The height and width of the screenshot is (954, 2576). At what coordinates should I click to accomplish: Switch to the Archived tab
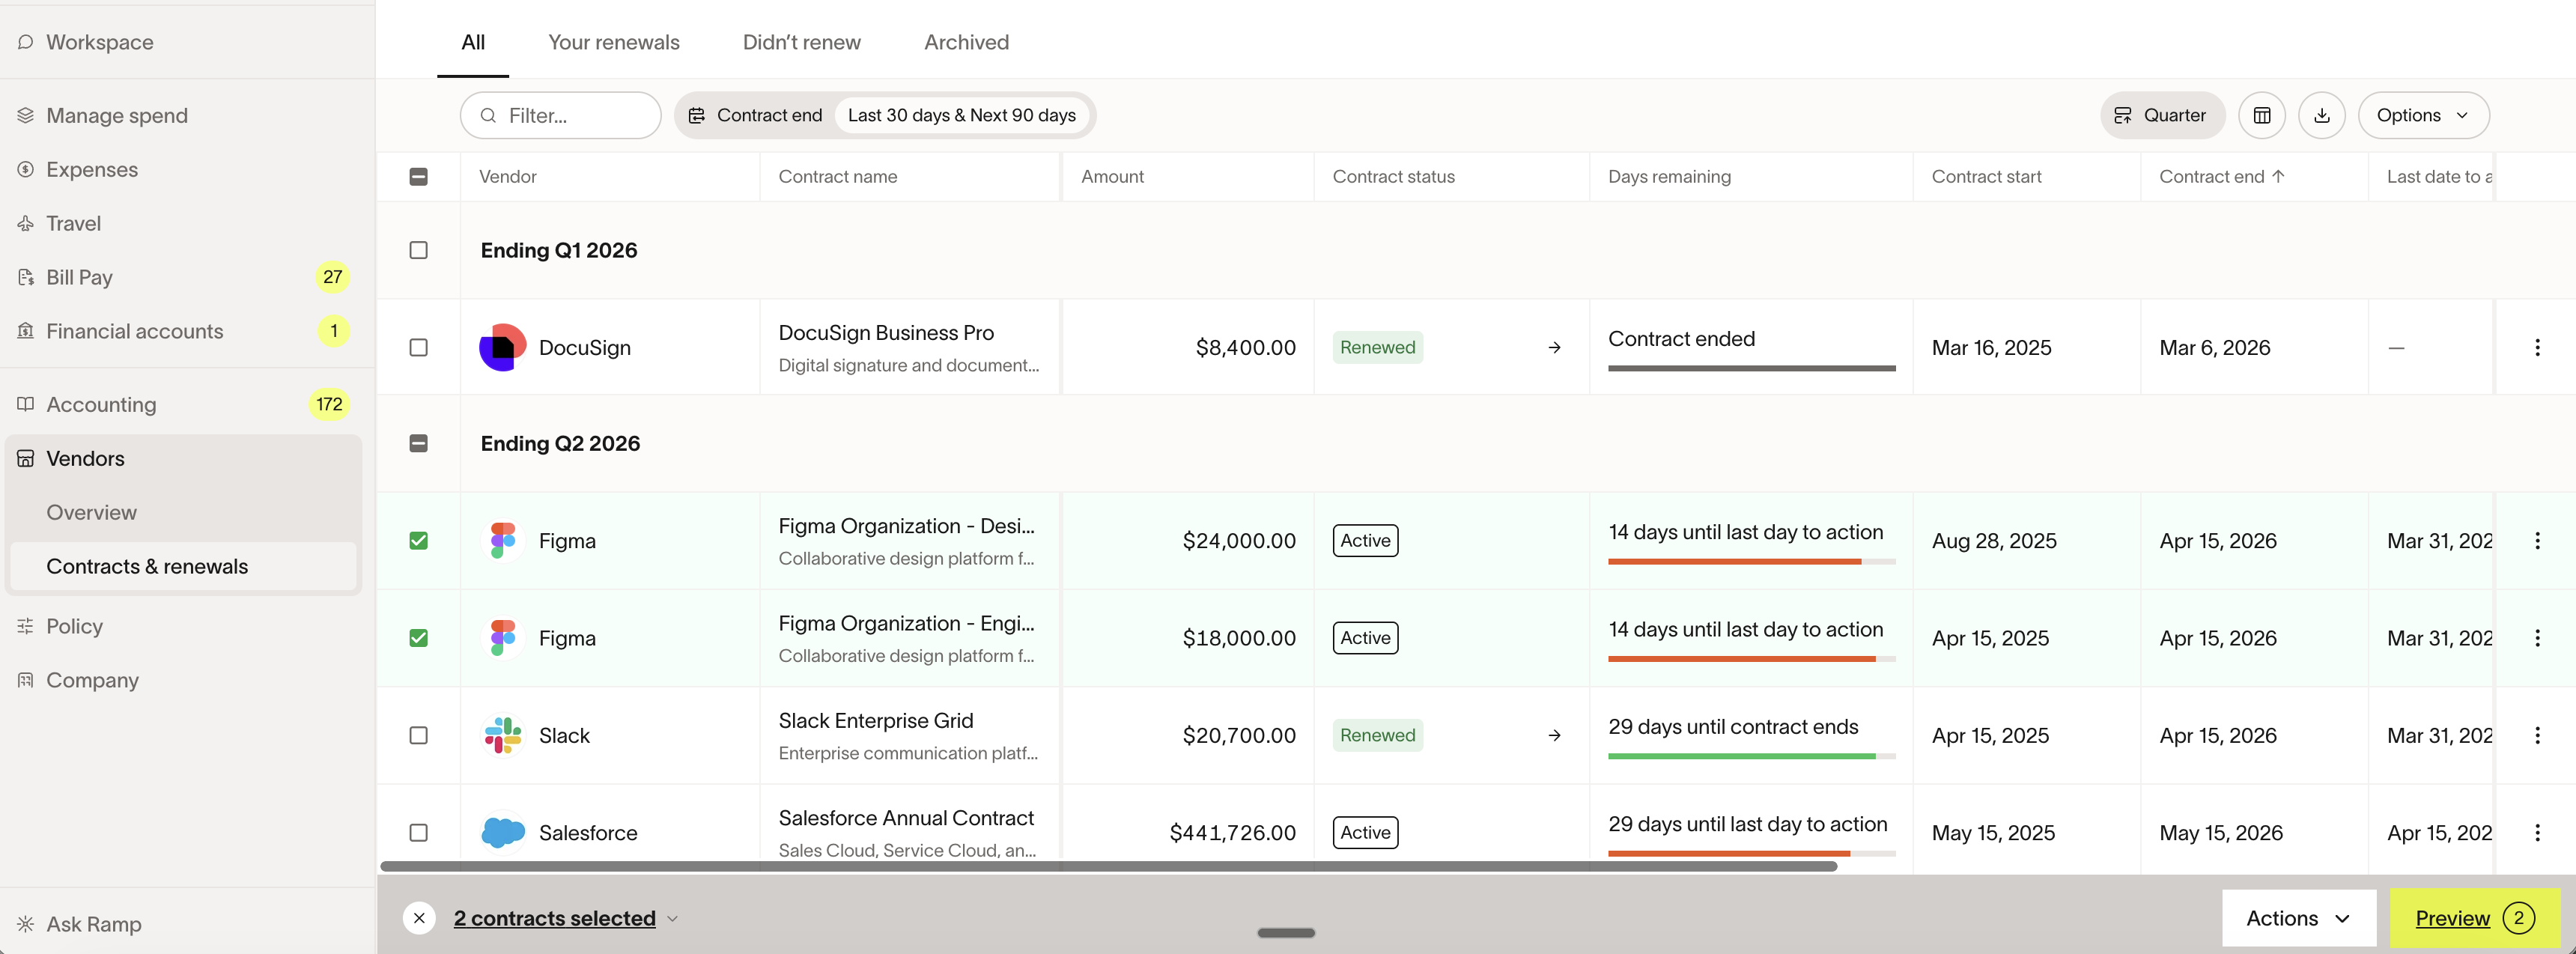click(x=966, y=42)
